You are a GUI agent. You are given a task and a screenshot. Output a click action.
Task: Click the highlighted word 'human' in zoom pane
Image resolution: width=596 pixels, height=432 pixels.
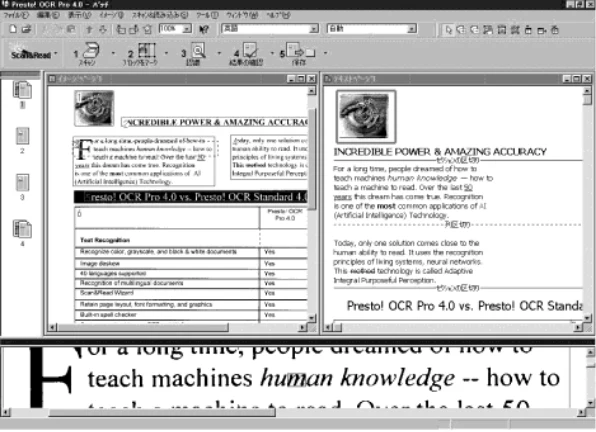296,379
